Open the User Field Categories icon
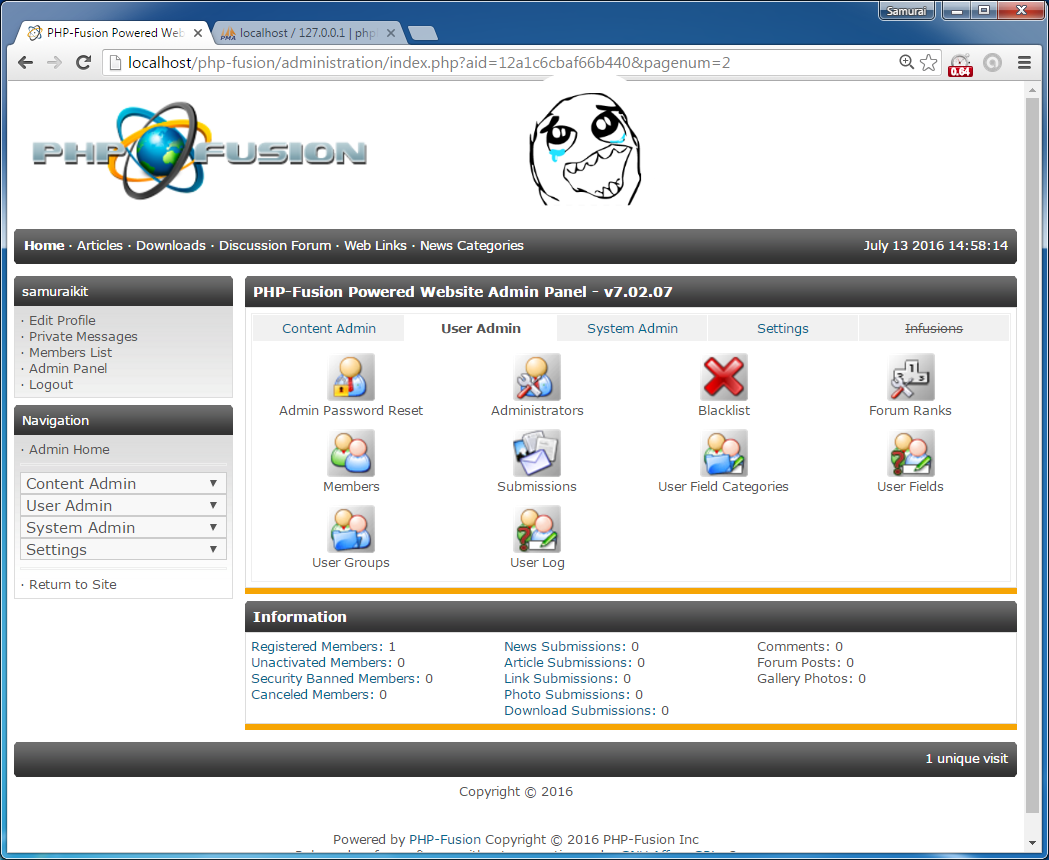Image resolution: width=1049 pixels, height=860 pixels. coord(723,453)
